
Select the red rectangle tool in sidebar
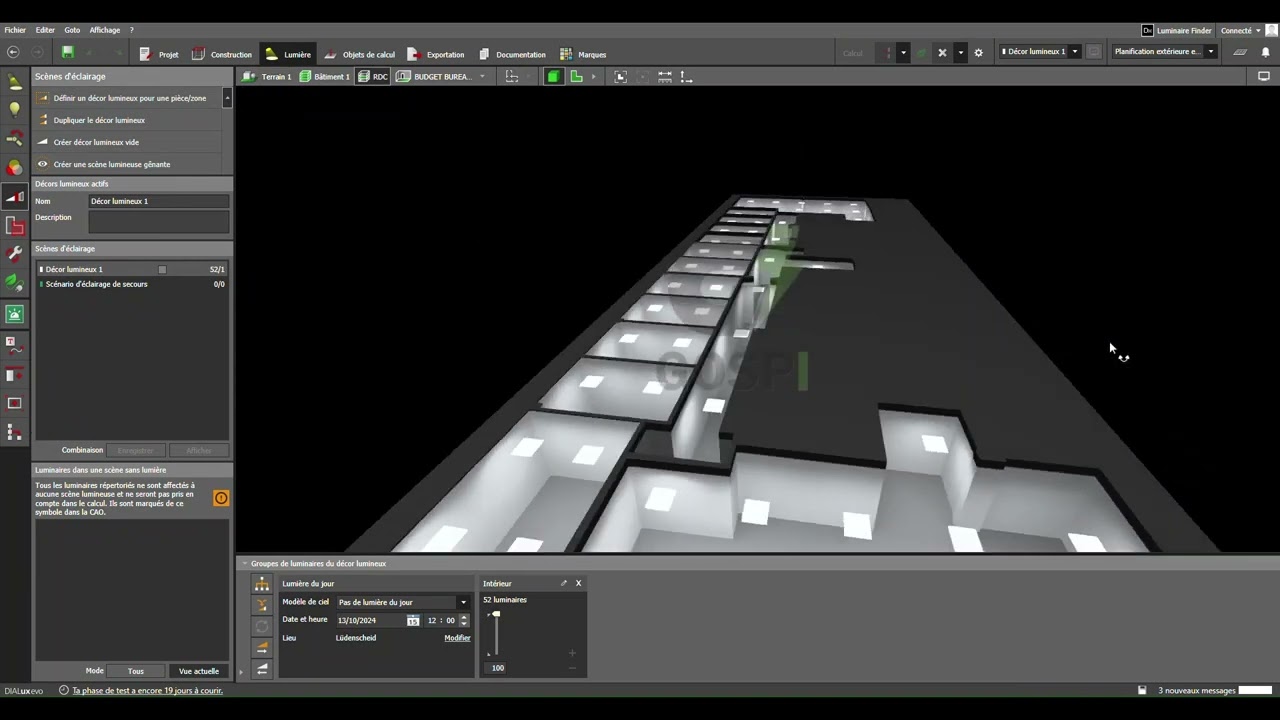pos(14,404)
